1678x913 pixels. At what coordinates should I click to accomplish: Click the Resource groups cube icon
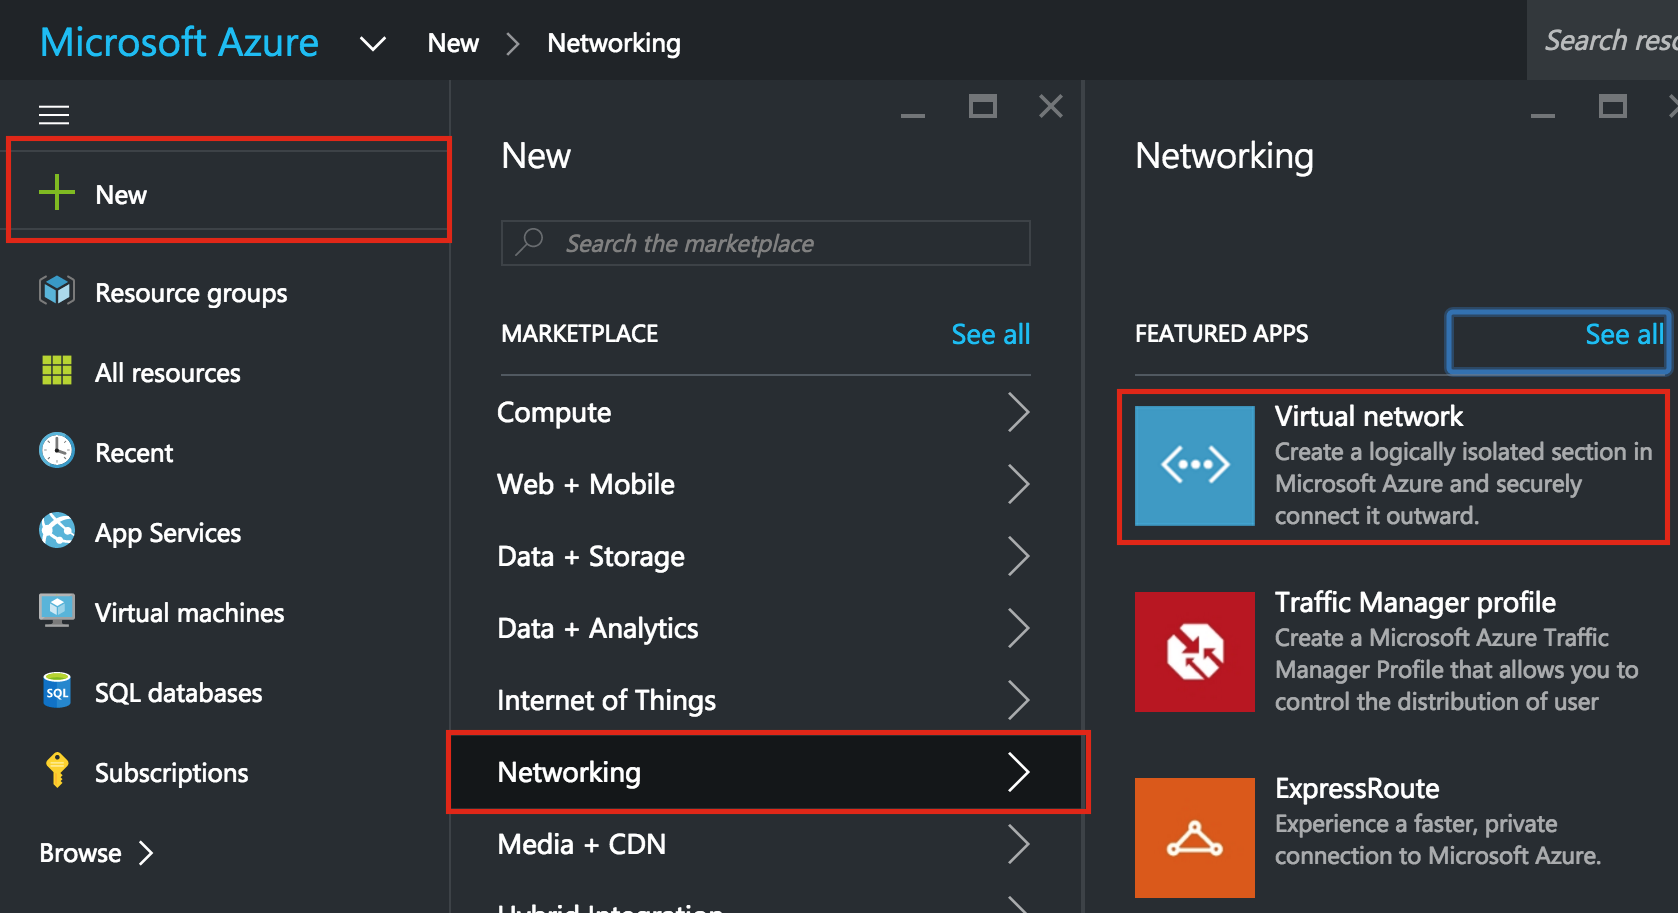coord(57,291)
